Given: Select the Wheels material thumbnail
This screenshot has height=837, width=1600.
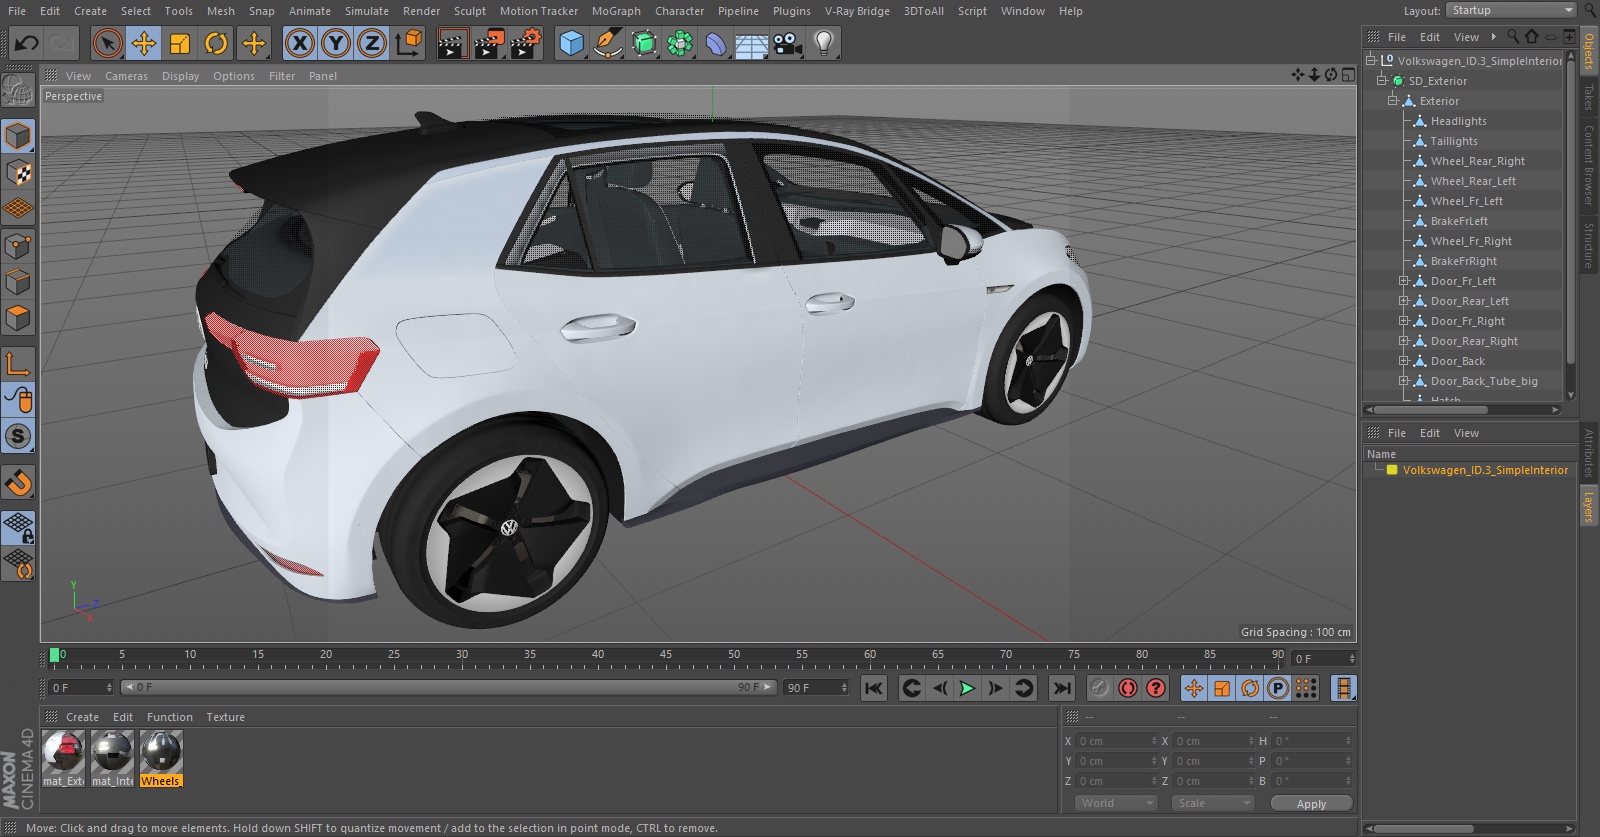Looking at the screenshot, I should 161,758.
